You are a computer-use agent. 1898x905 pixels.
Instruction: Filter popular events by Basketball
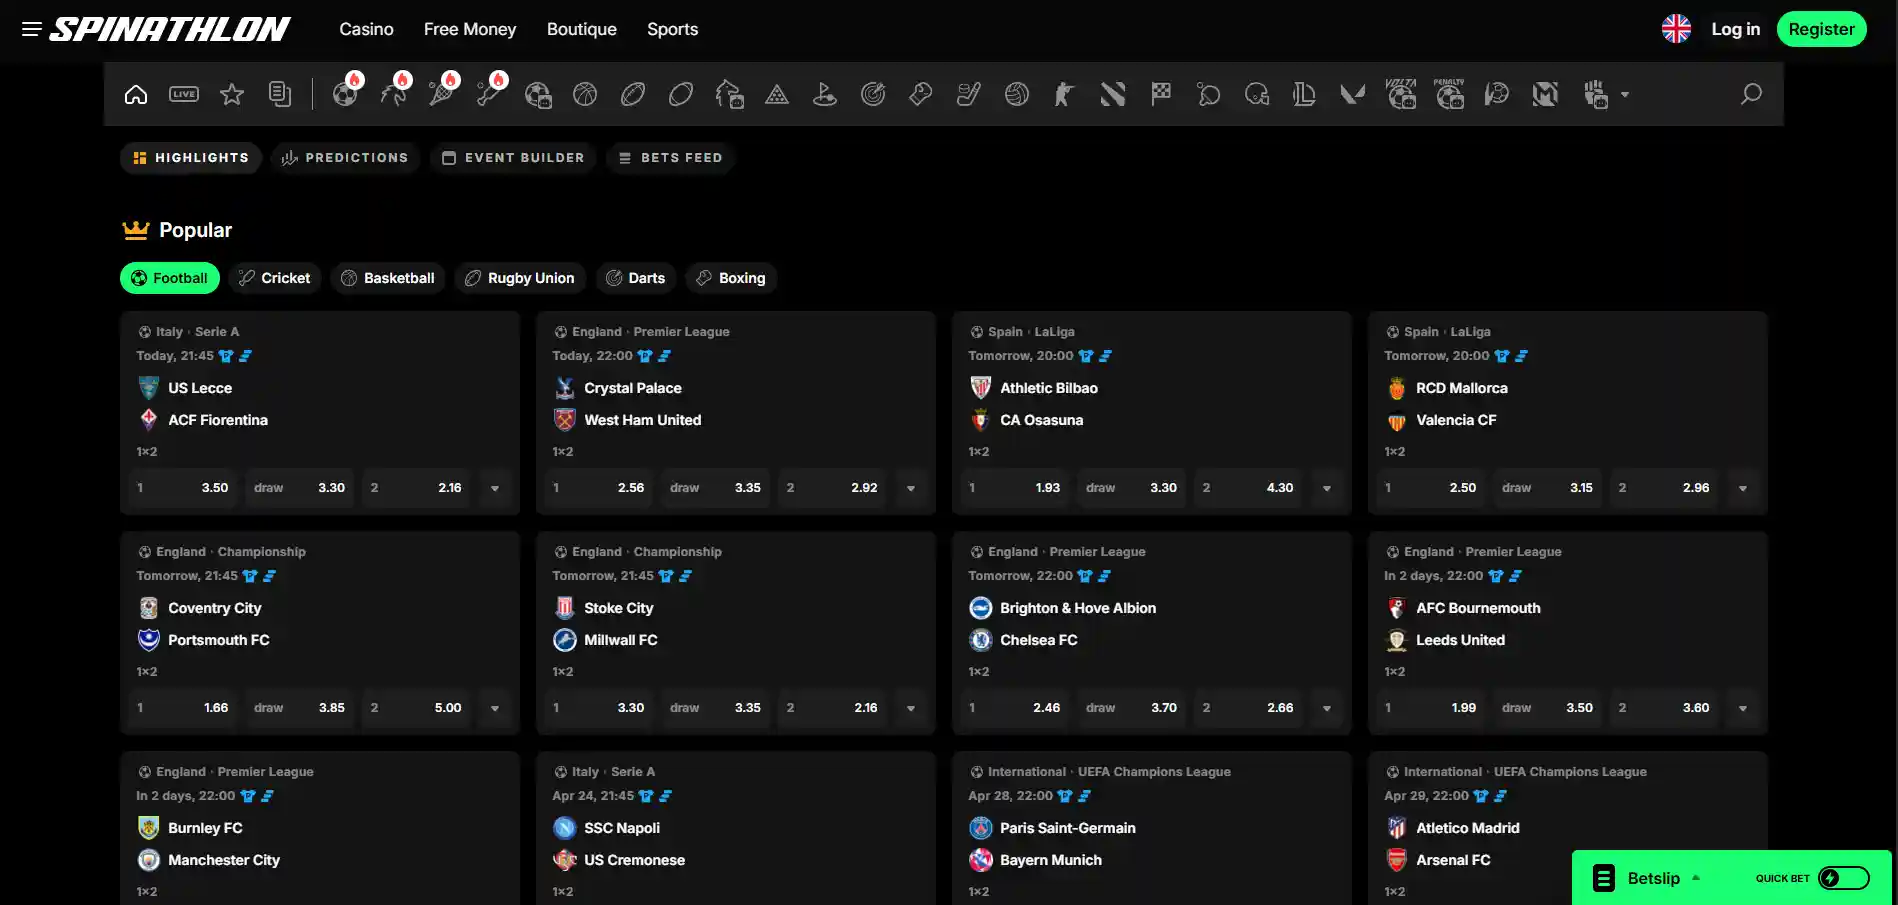point(388,278)
